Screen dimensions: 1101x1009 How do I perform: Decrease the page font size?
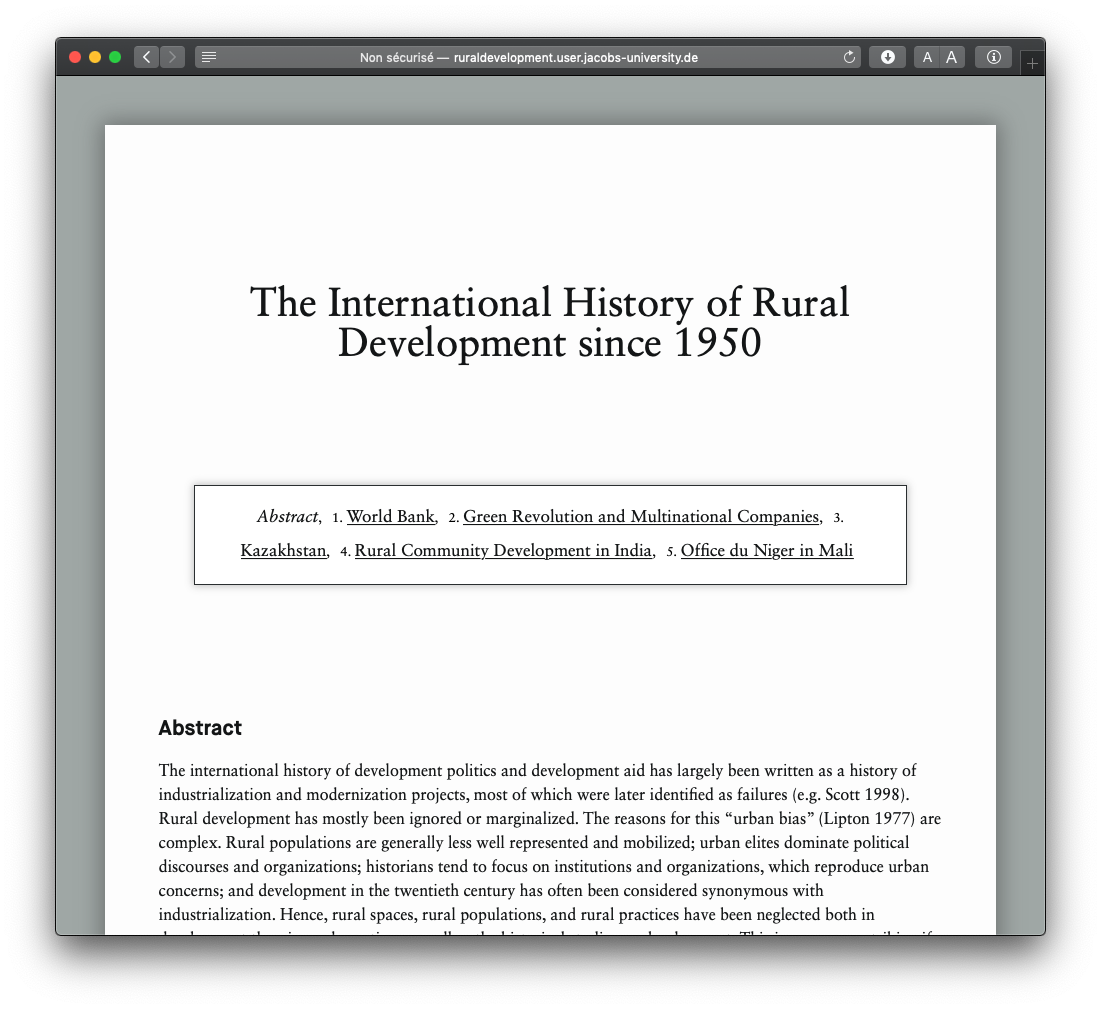tap(927, 57)
